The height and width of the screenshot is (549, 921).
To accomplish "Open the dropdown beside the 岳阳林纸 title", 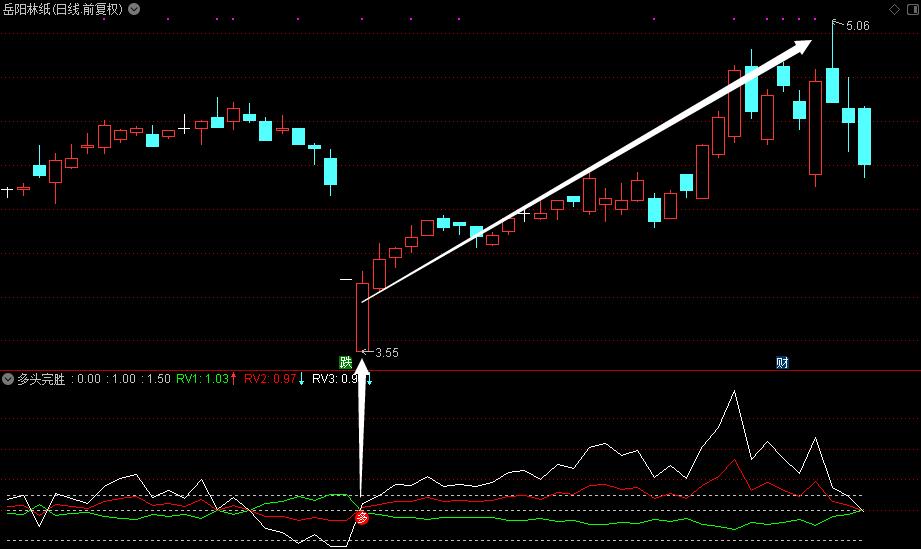I will [135, 9].
